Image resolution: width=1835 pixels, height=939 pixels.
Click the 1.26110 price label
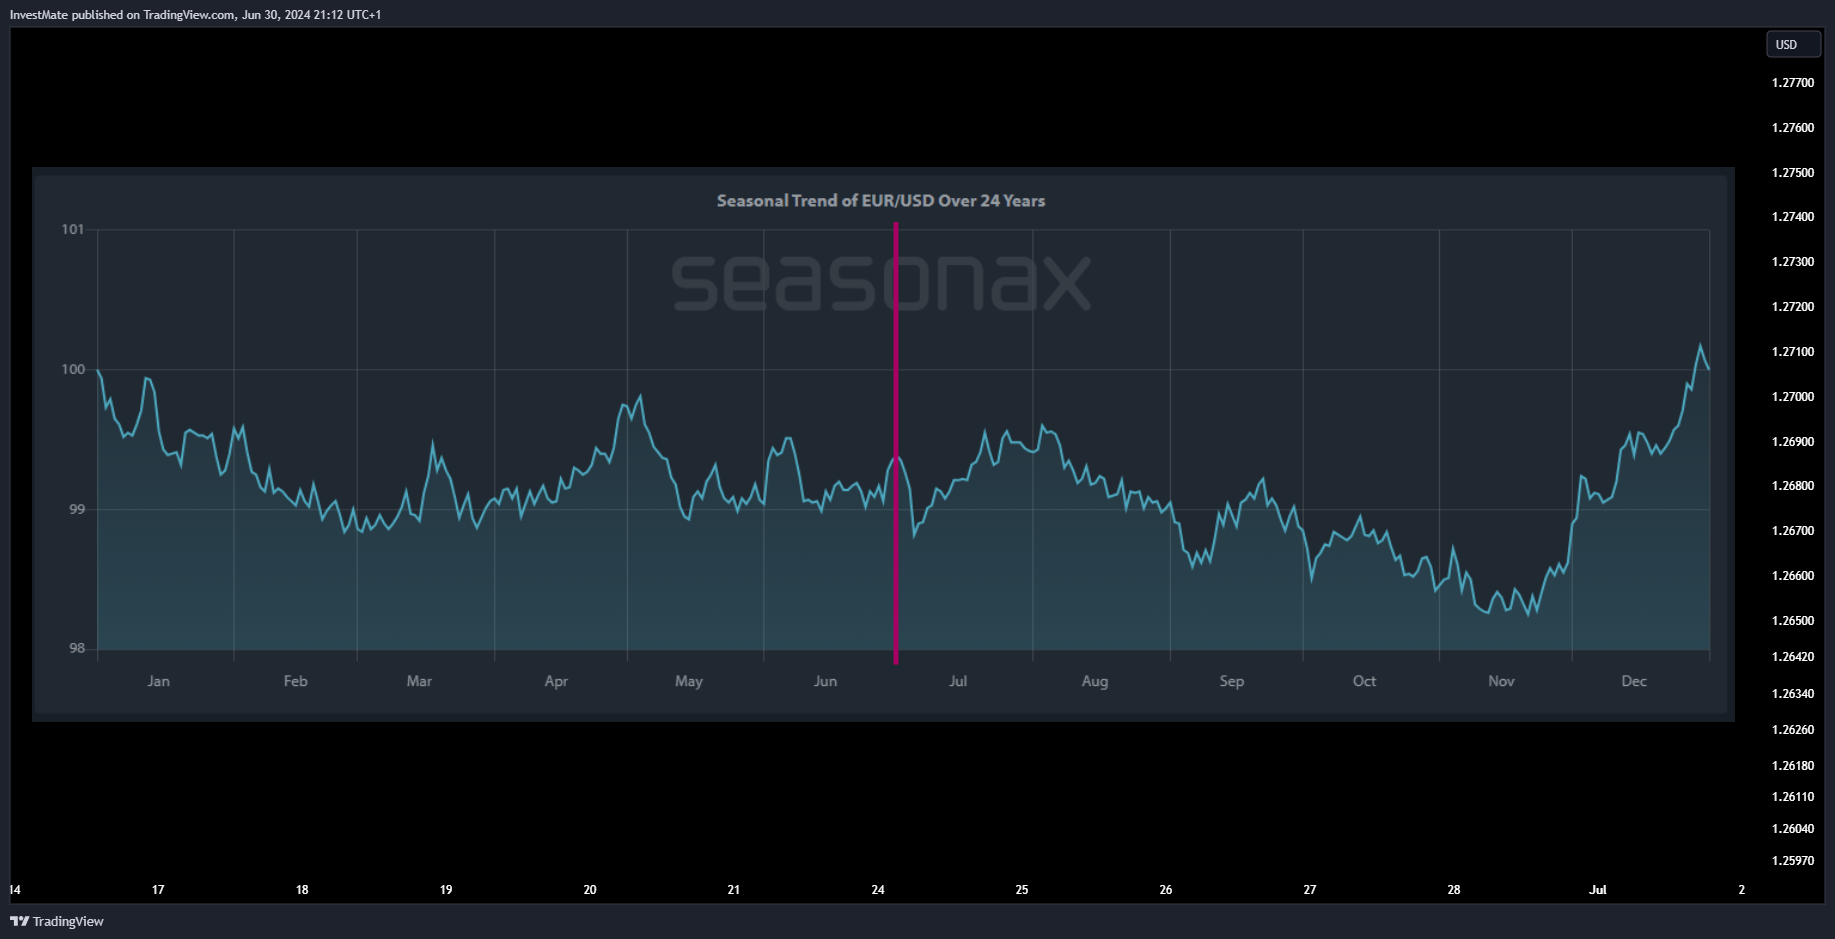click(x=1793, y=797)
